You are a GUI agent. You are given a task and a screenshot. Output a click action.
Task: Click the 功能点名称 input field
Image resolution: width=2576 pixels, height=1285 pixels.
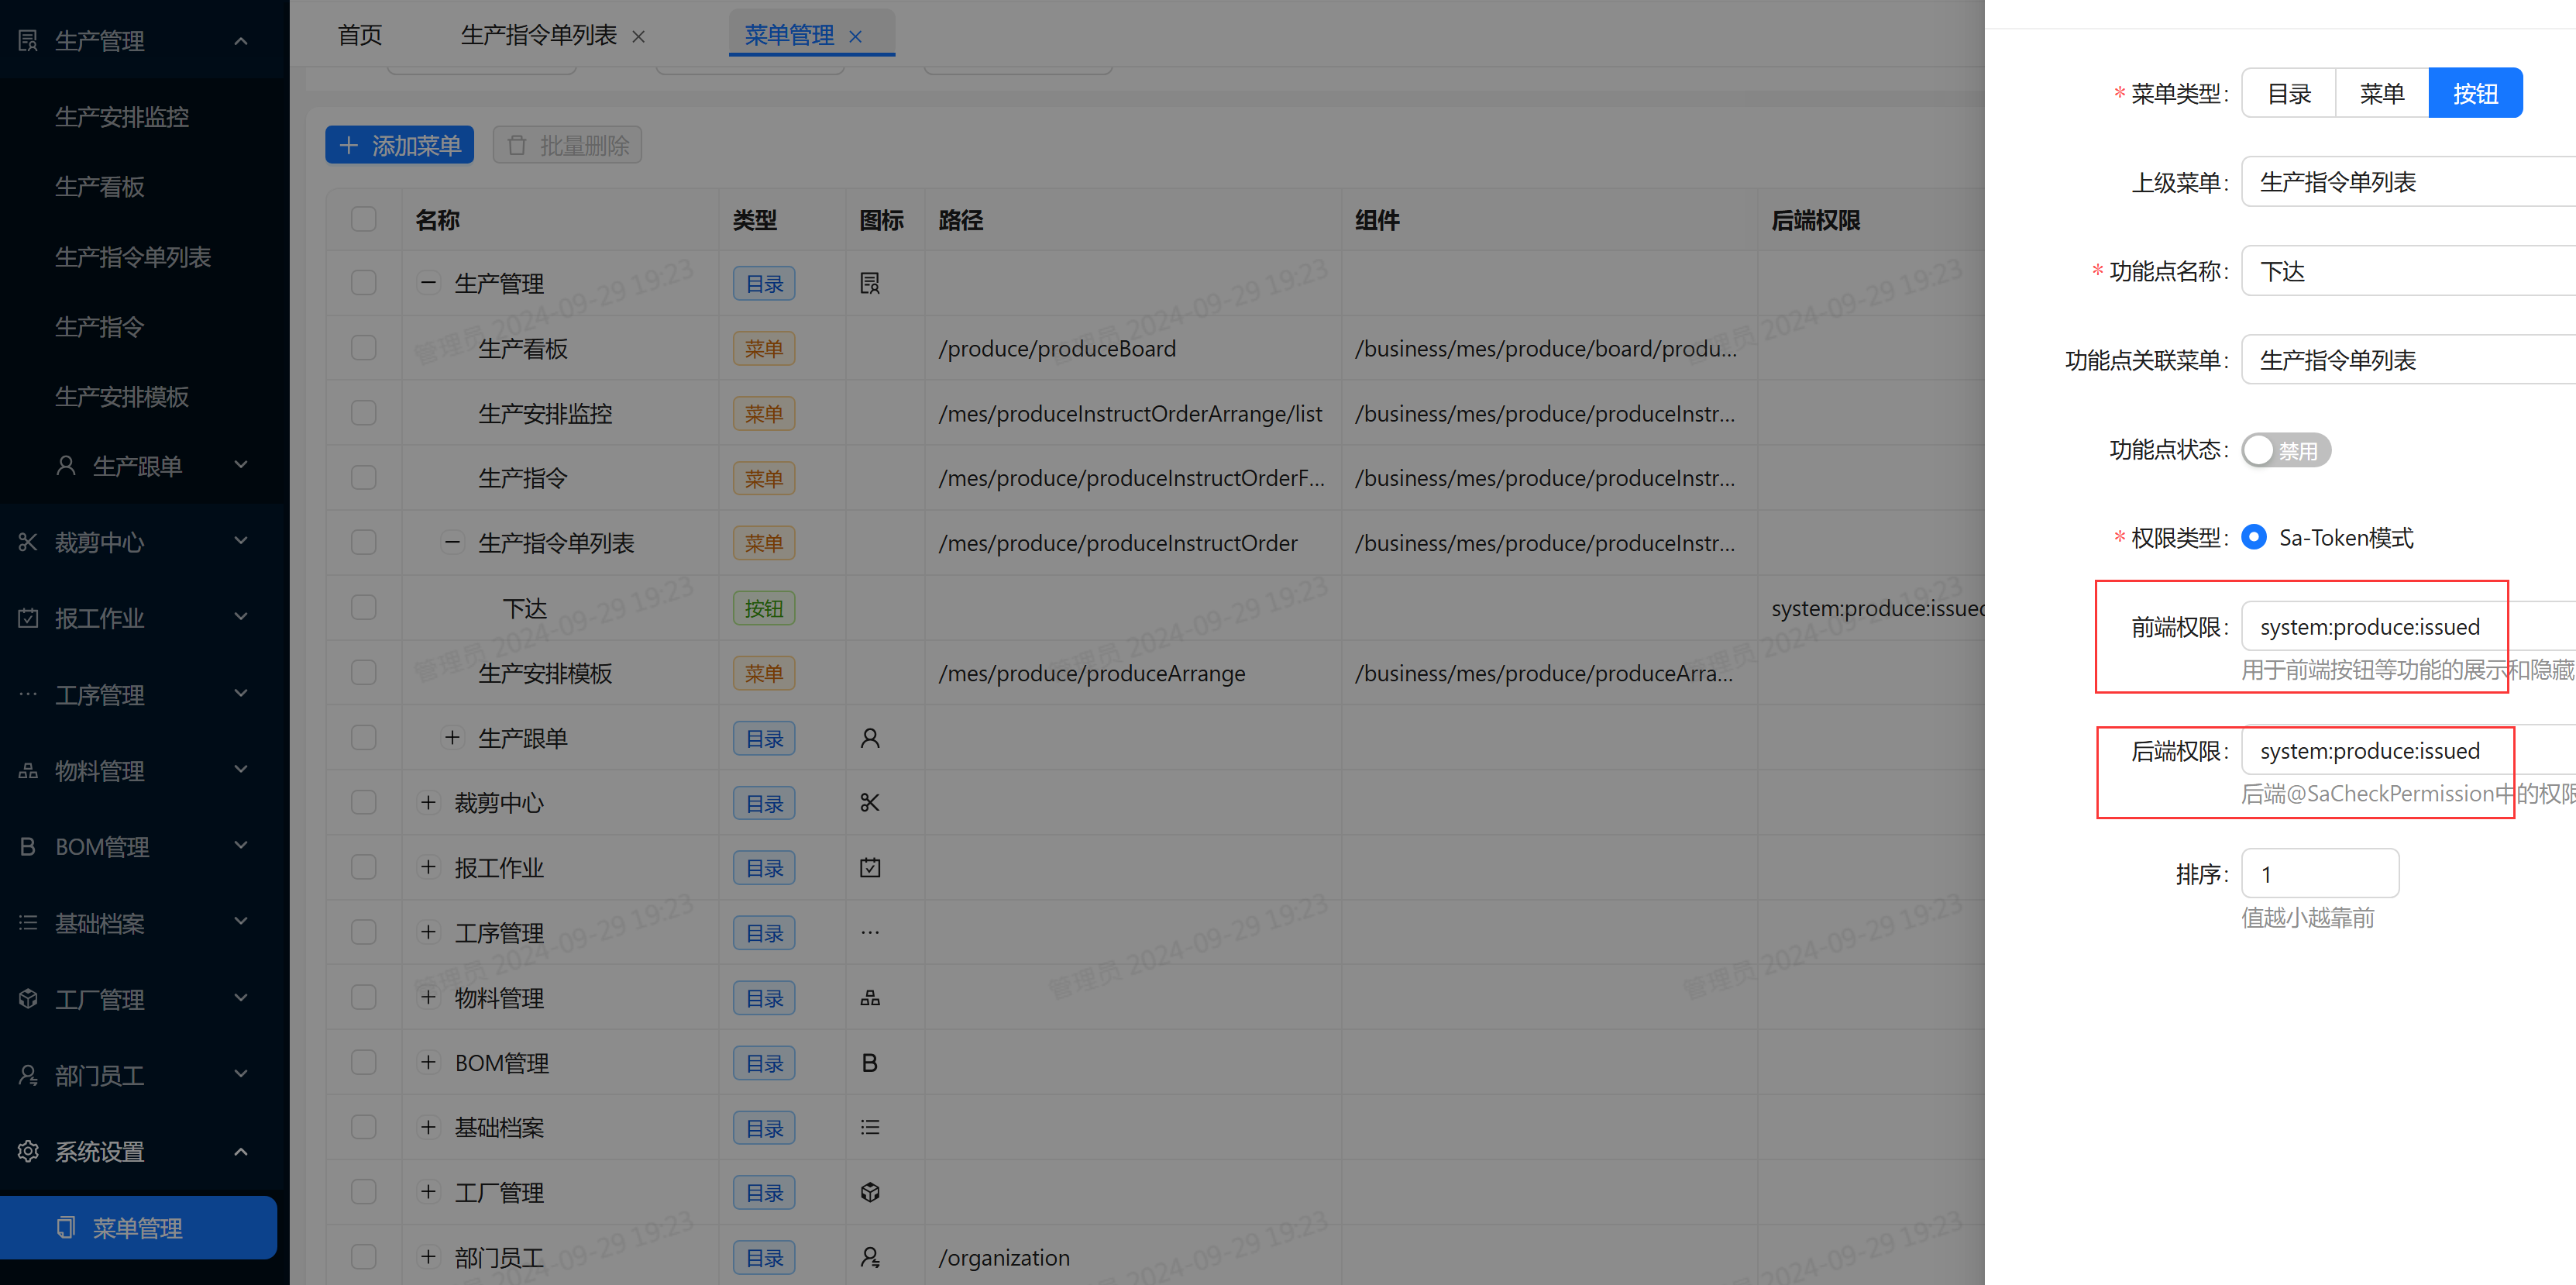pyautogui.click(x=2408, y=271)
